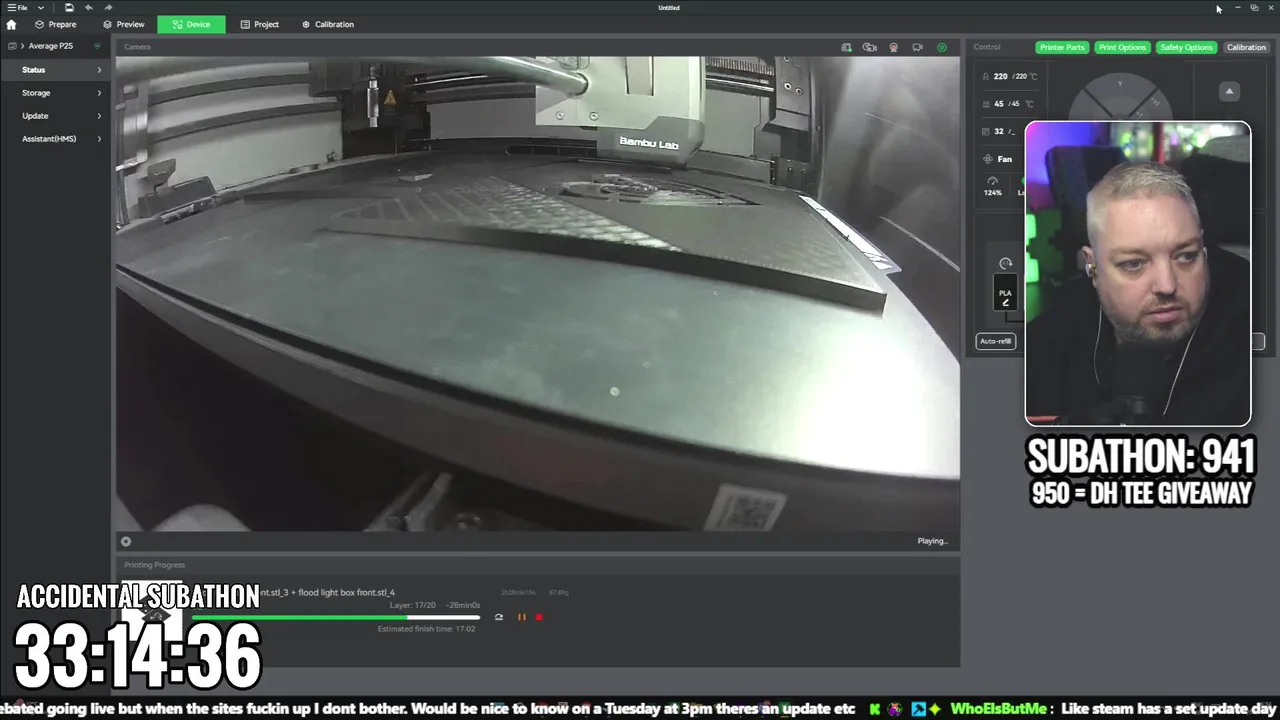Click the SD card status icon

coord(846,47)
